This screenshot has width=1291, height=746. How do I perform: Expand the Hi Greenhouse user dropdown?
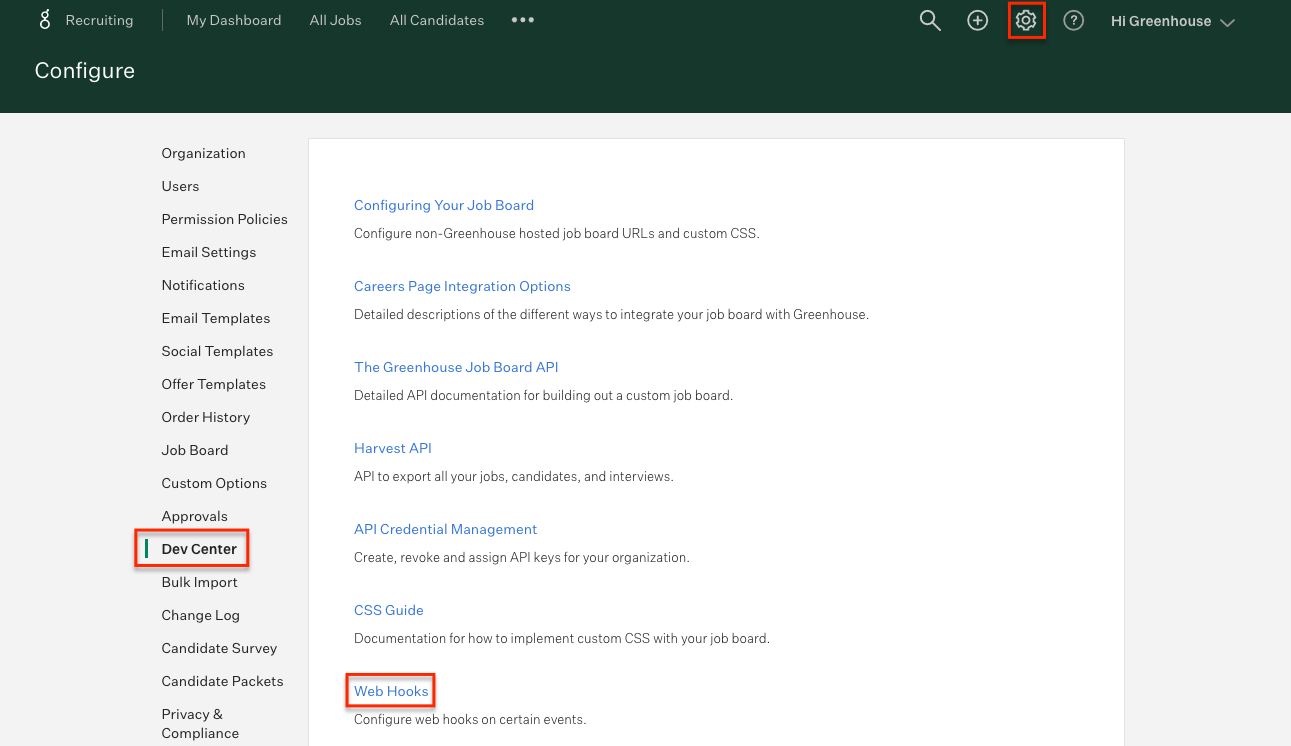pyautogui.click(x=1173, y=21)
